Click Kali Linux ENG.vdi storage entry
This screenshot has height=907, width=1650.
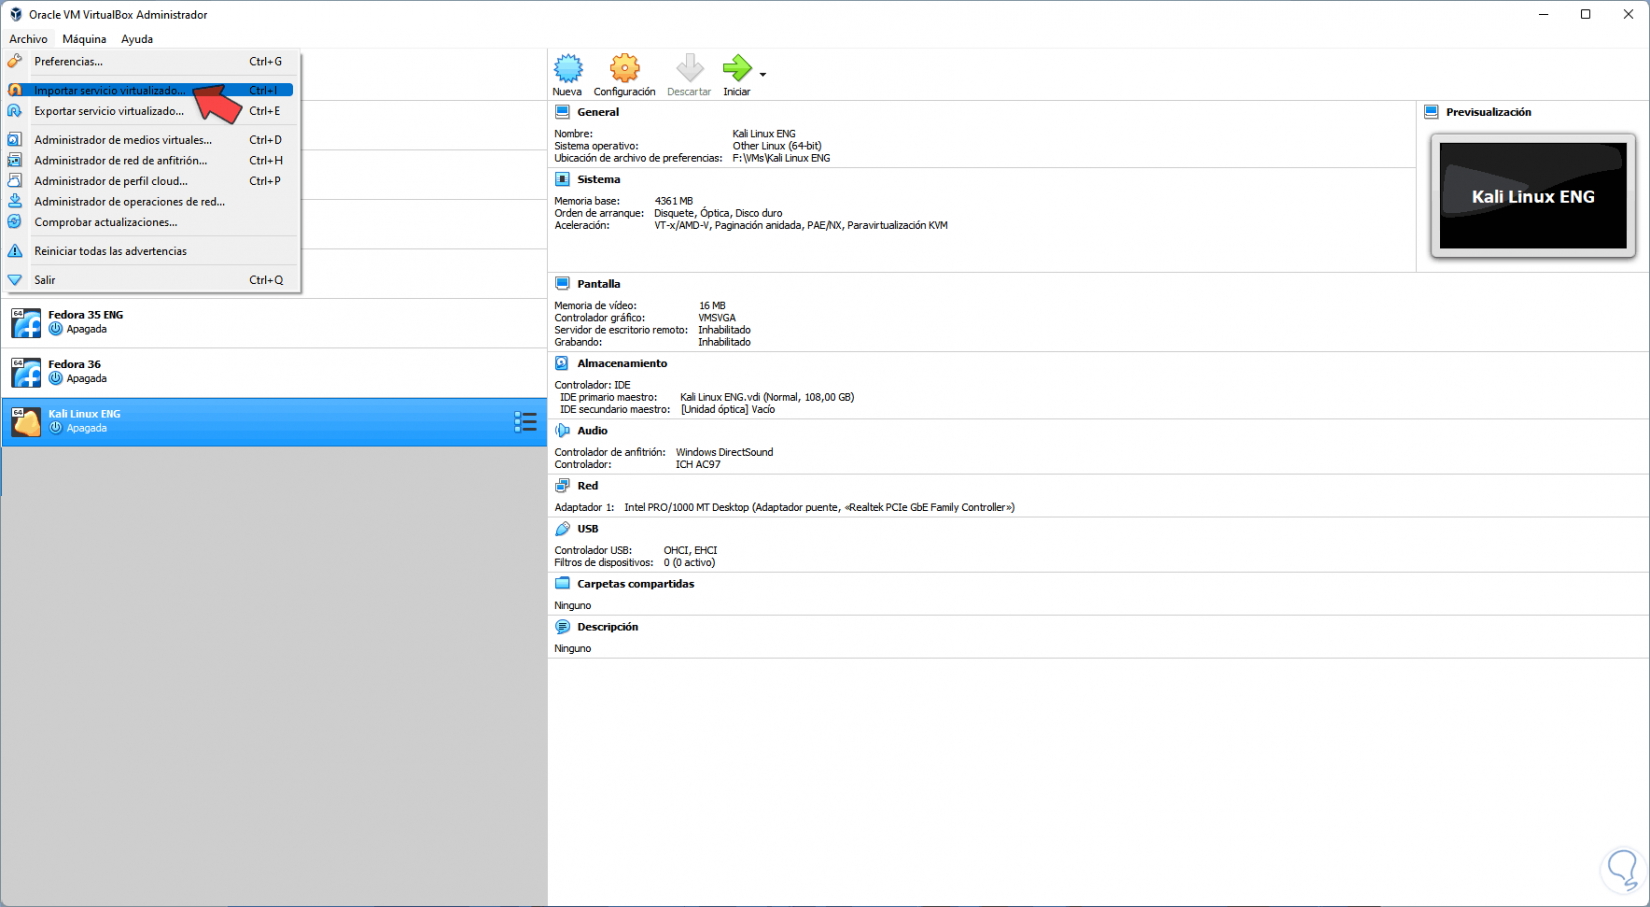767,397
